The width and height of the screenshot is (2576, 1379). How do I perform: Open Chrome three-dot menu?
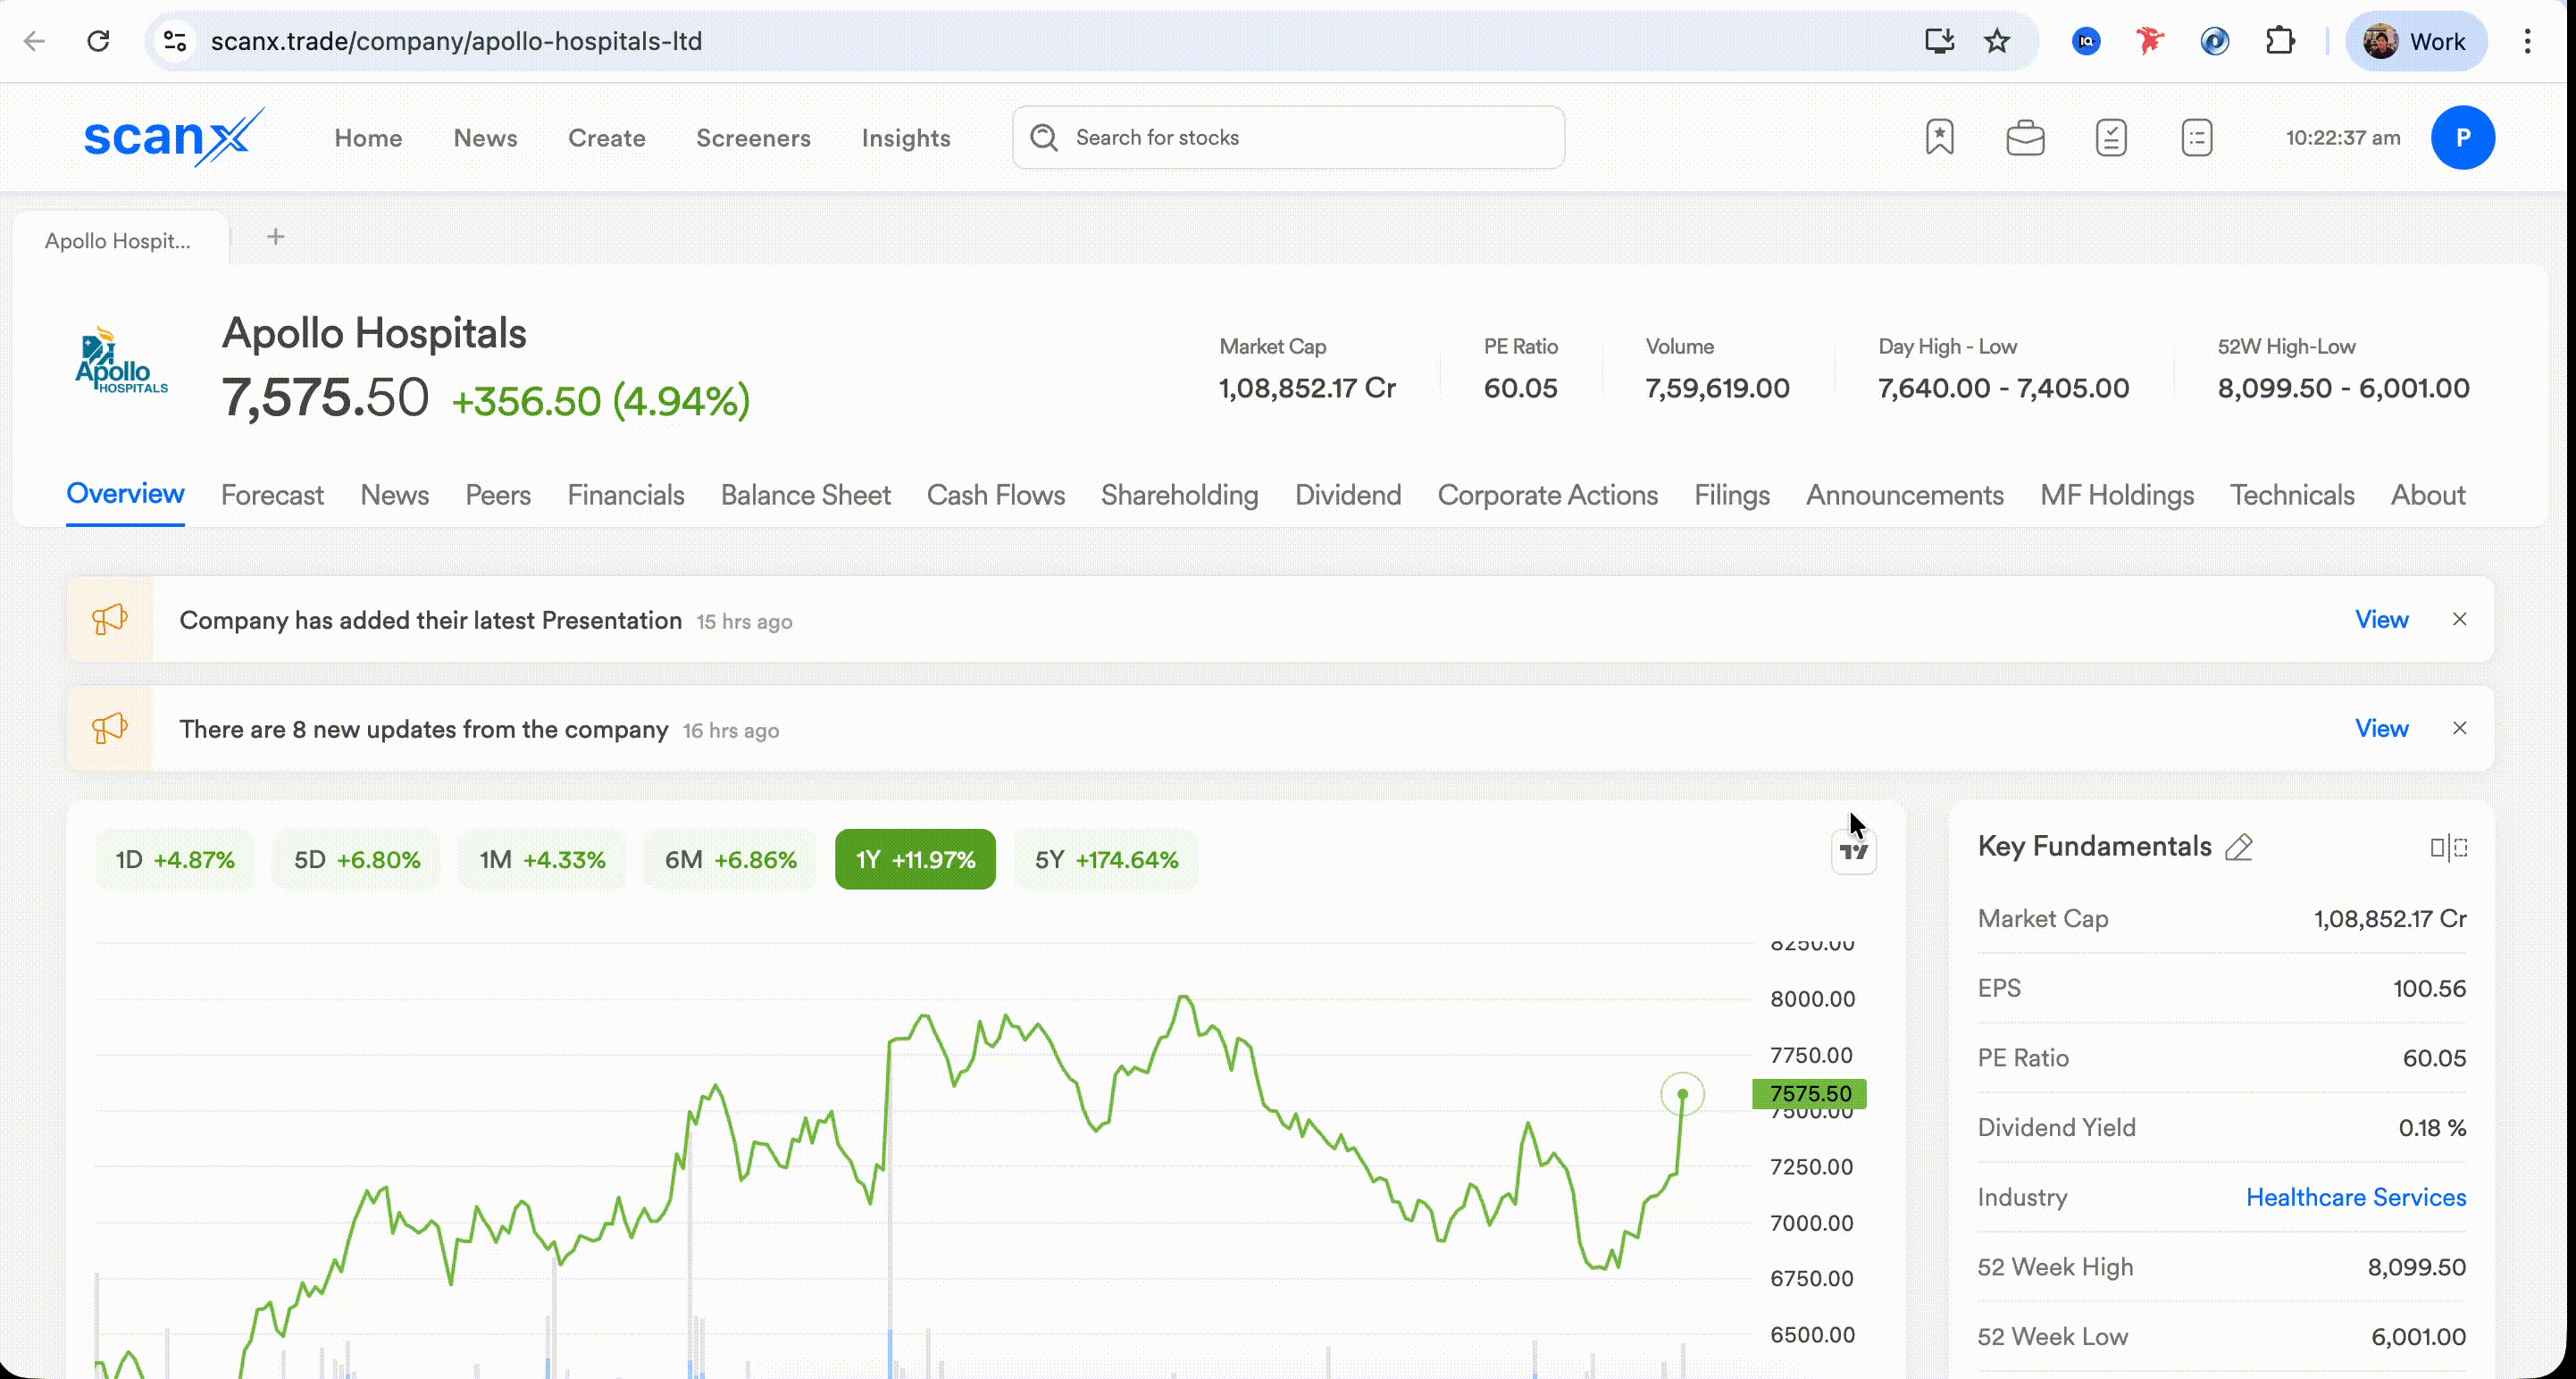click(x=2528, y=41)
